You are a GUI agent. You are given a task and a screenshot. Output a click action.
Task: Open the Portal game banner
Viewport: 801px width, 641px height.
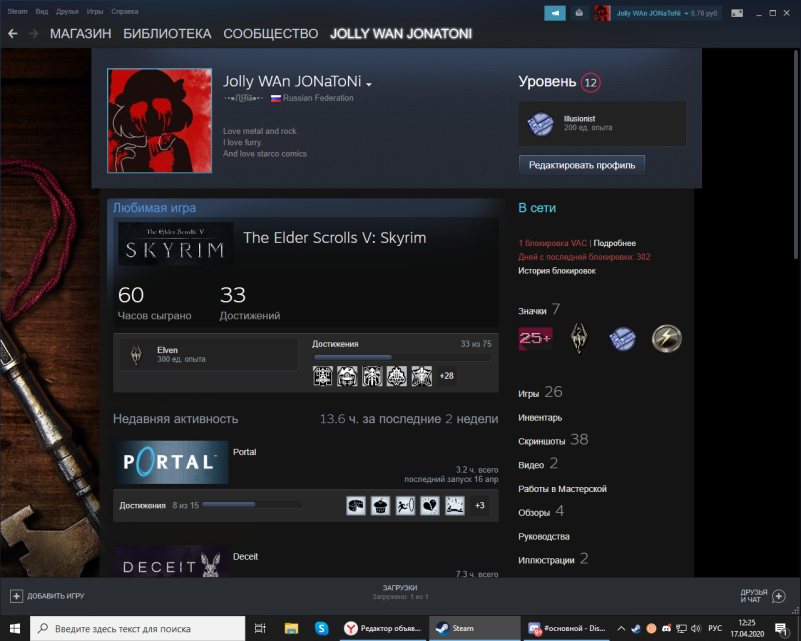pyautogui.click(x=171, y=462)
